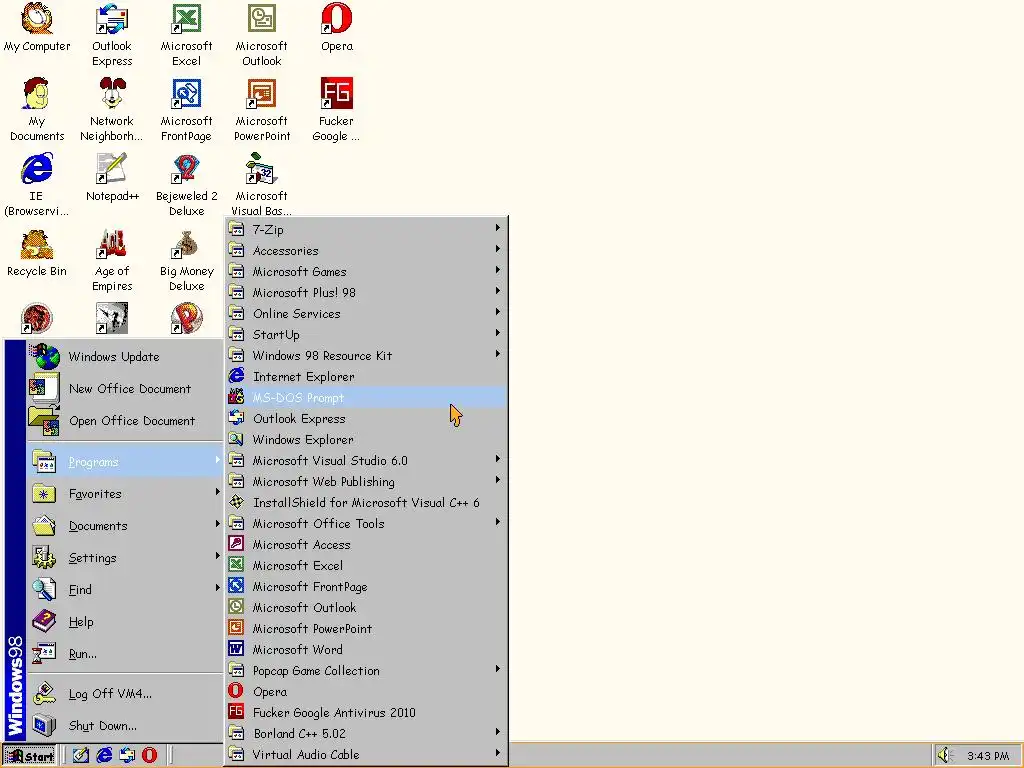Expand the Online Services folder

[366, 313]
